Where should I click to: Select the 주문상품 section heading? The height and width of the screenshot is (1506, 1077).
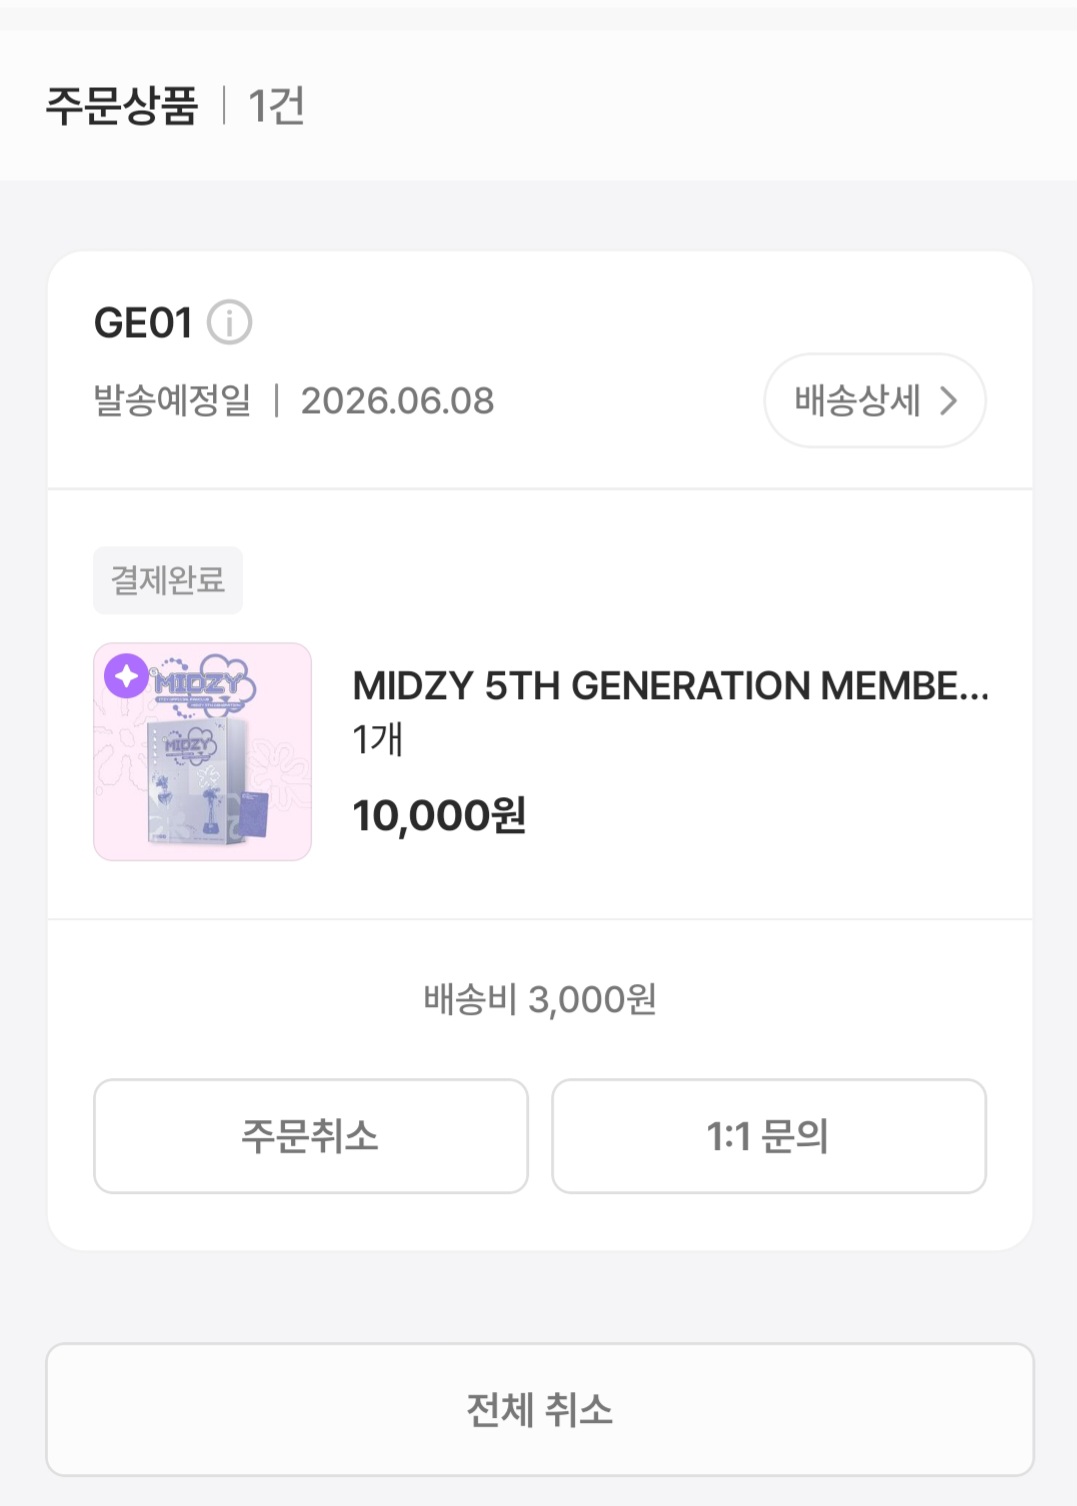pos(122,106)
